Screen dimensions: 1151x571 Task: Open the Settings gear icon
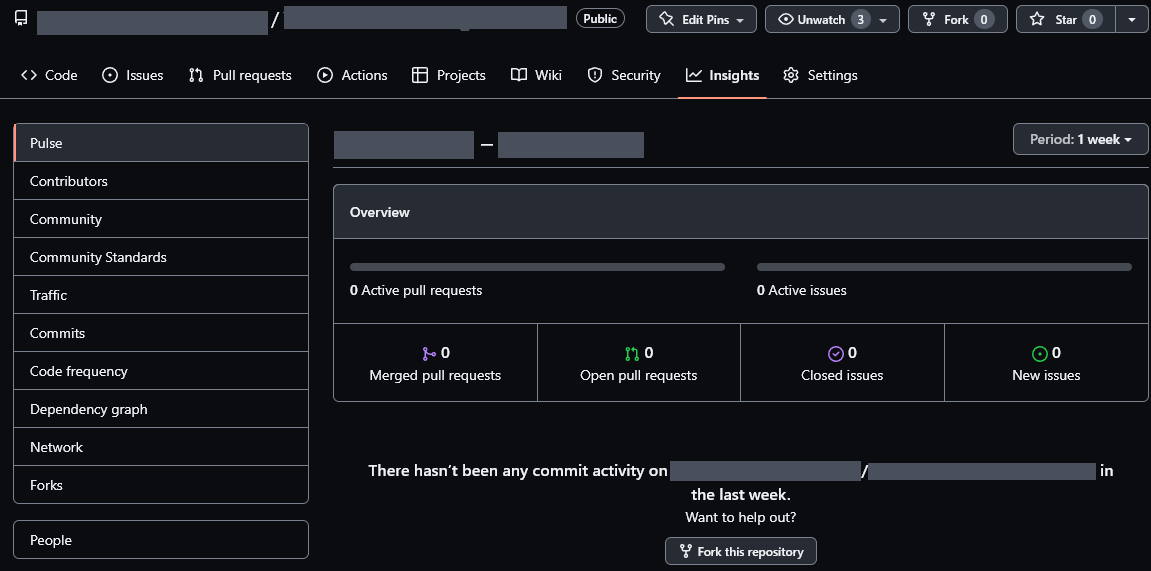pos(791,75)
